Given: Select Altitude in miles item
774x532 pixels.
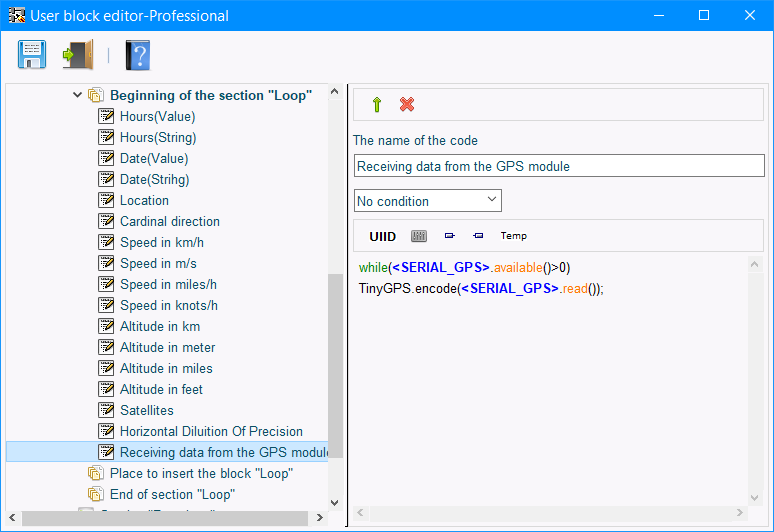Looking at the screenshot, I should pos(166,368).
